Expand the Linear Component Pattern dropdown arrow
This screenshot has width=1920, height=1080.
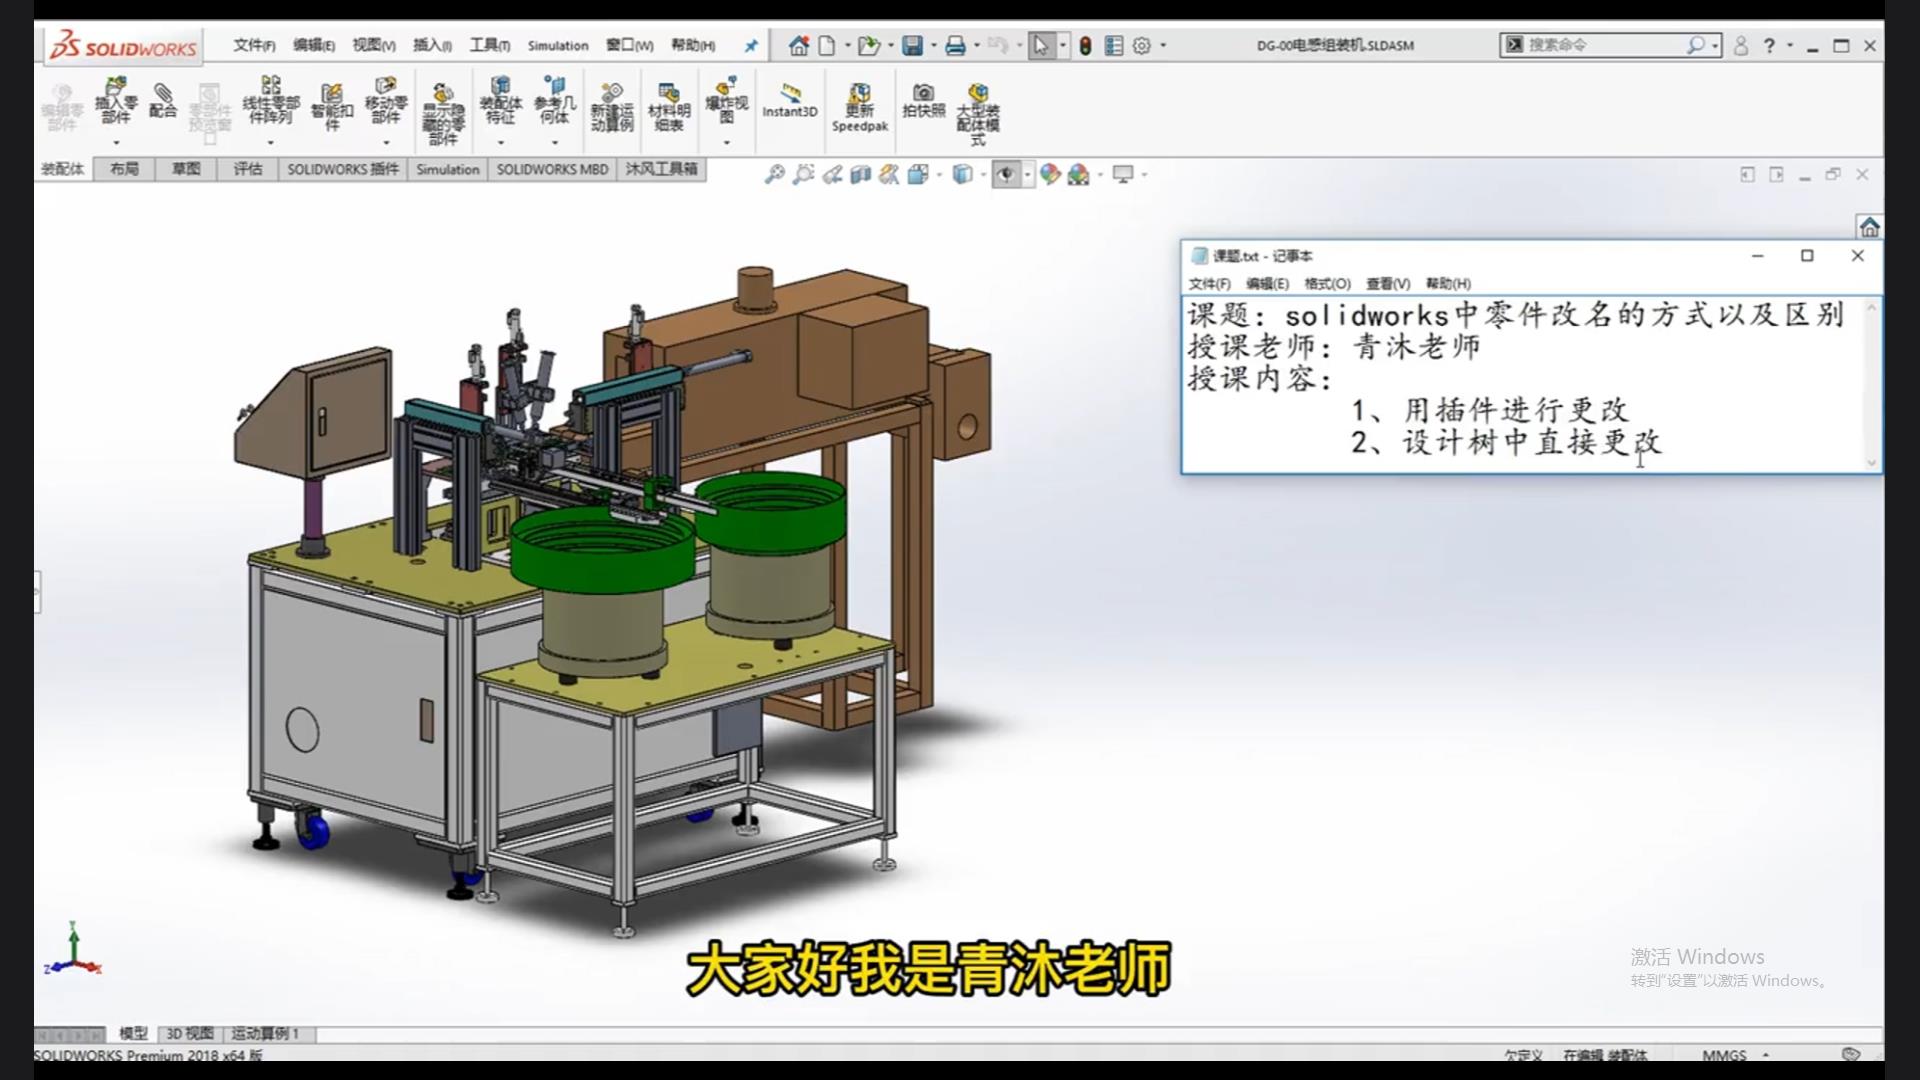(x=271, y=143)
